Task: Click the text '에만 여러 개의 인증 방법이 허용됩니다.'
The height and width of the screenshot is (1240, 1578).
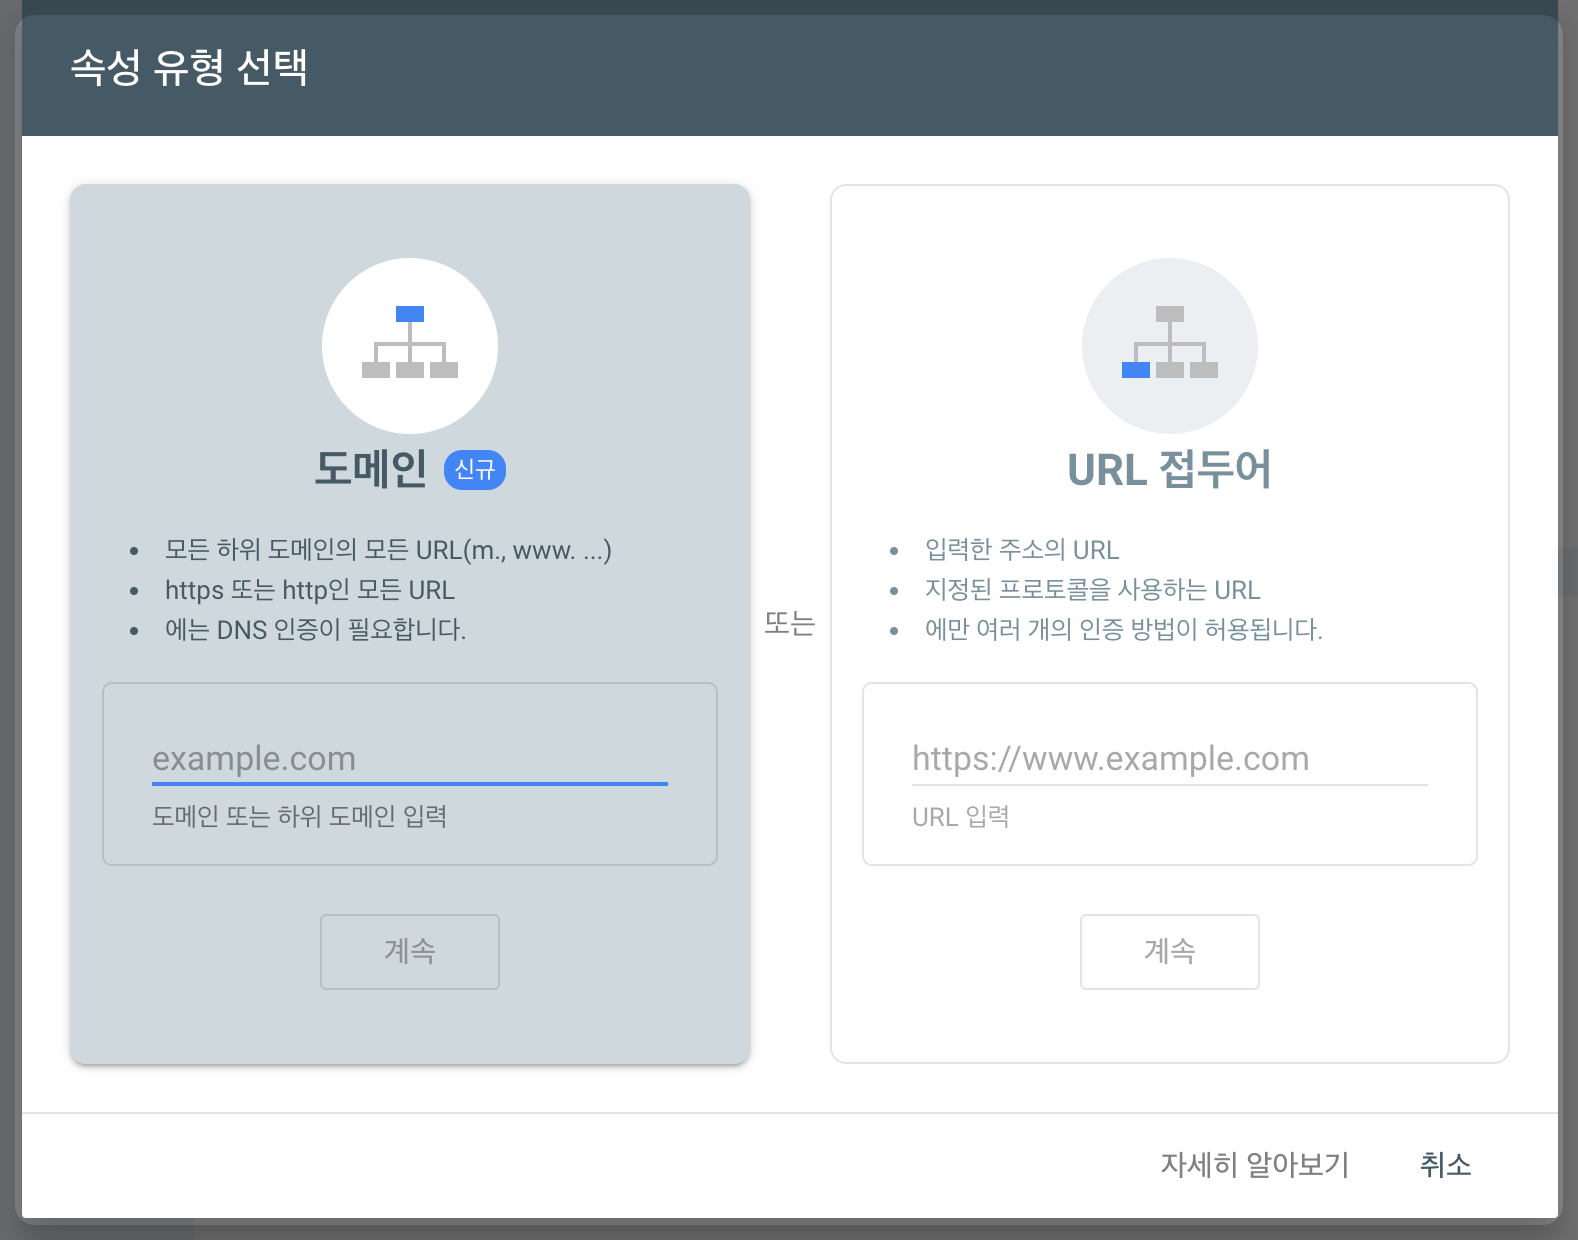Action: click(x=1124, y=630)
